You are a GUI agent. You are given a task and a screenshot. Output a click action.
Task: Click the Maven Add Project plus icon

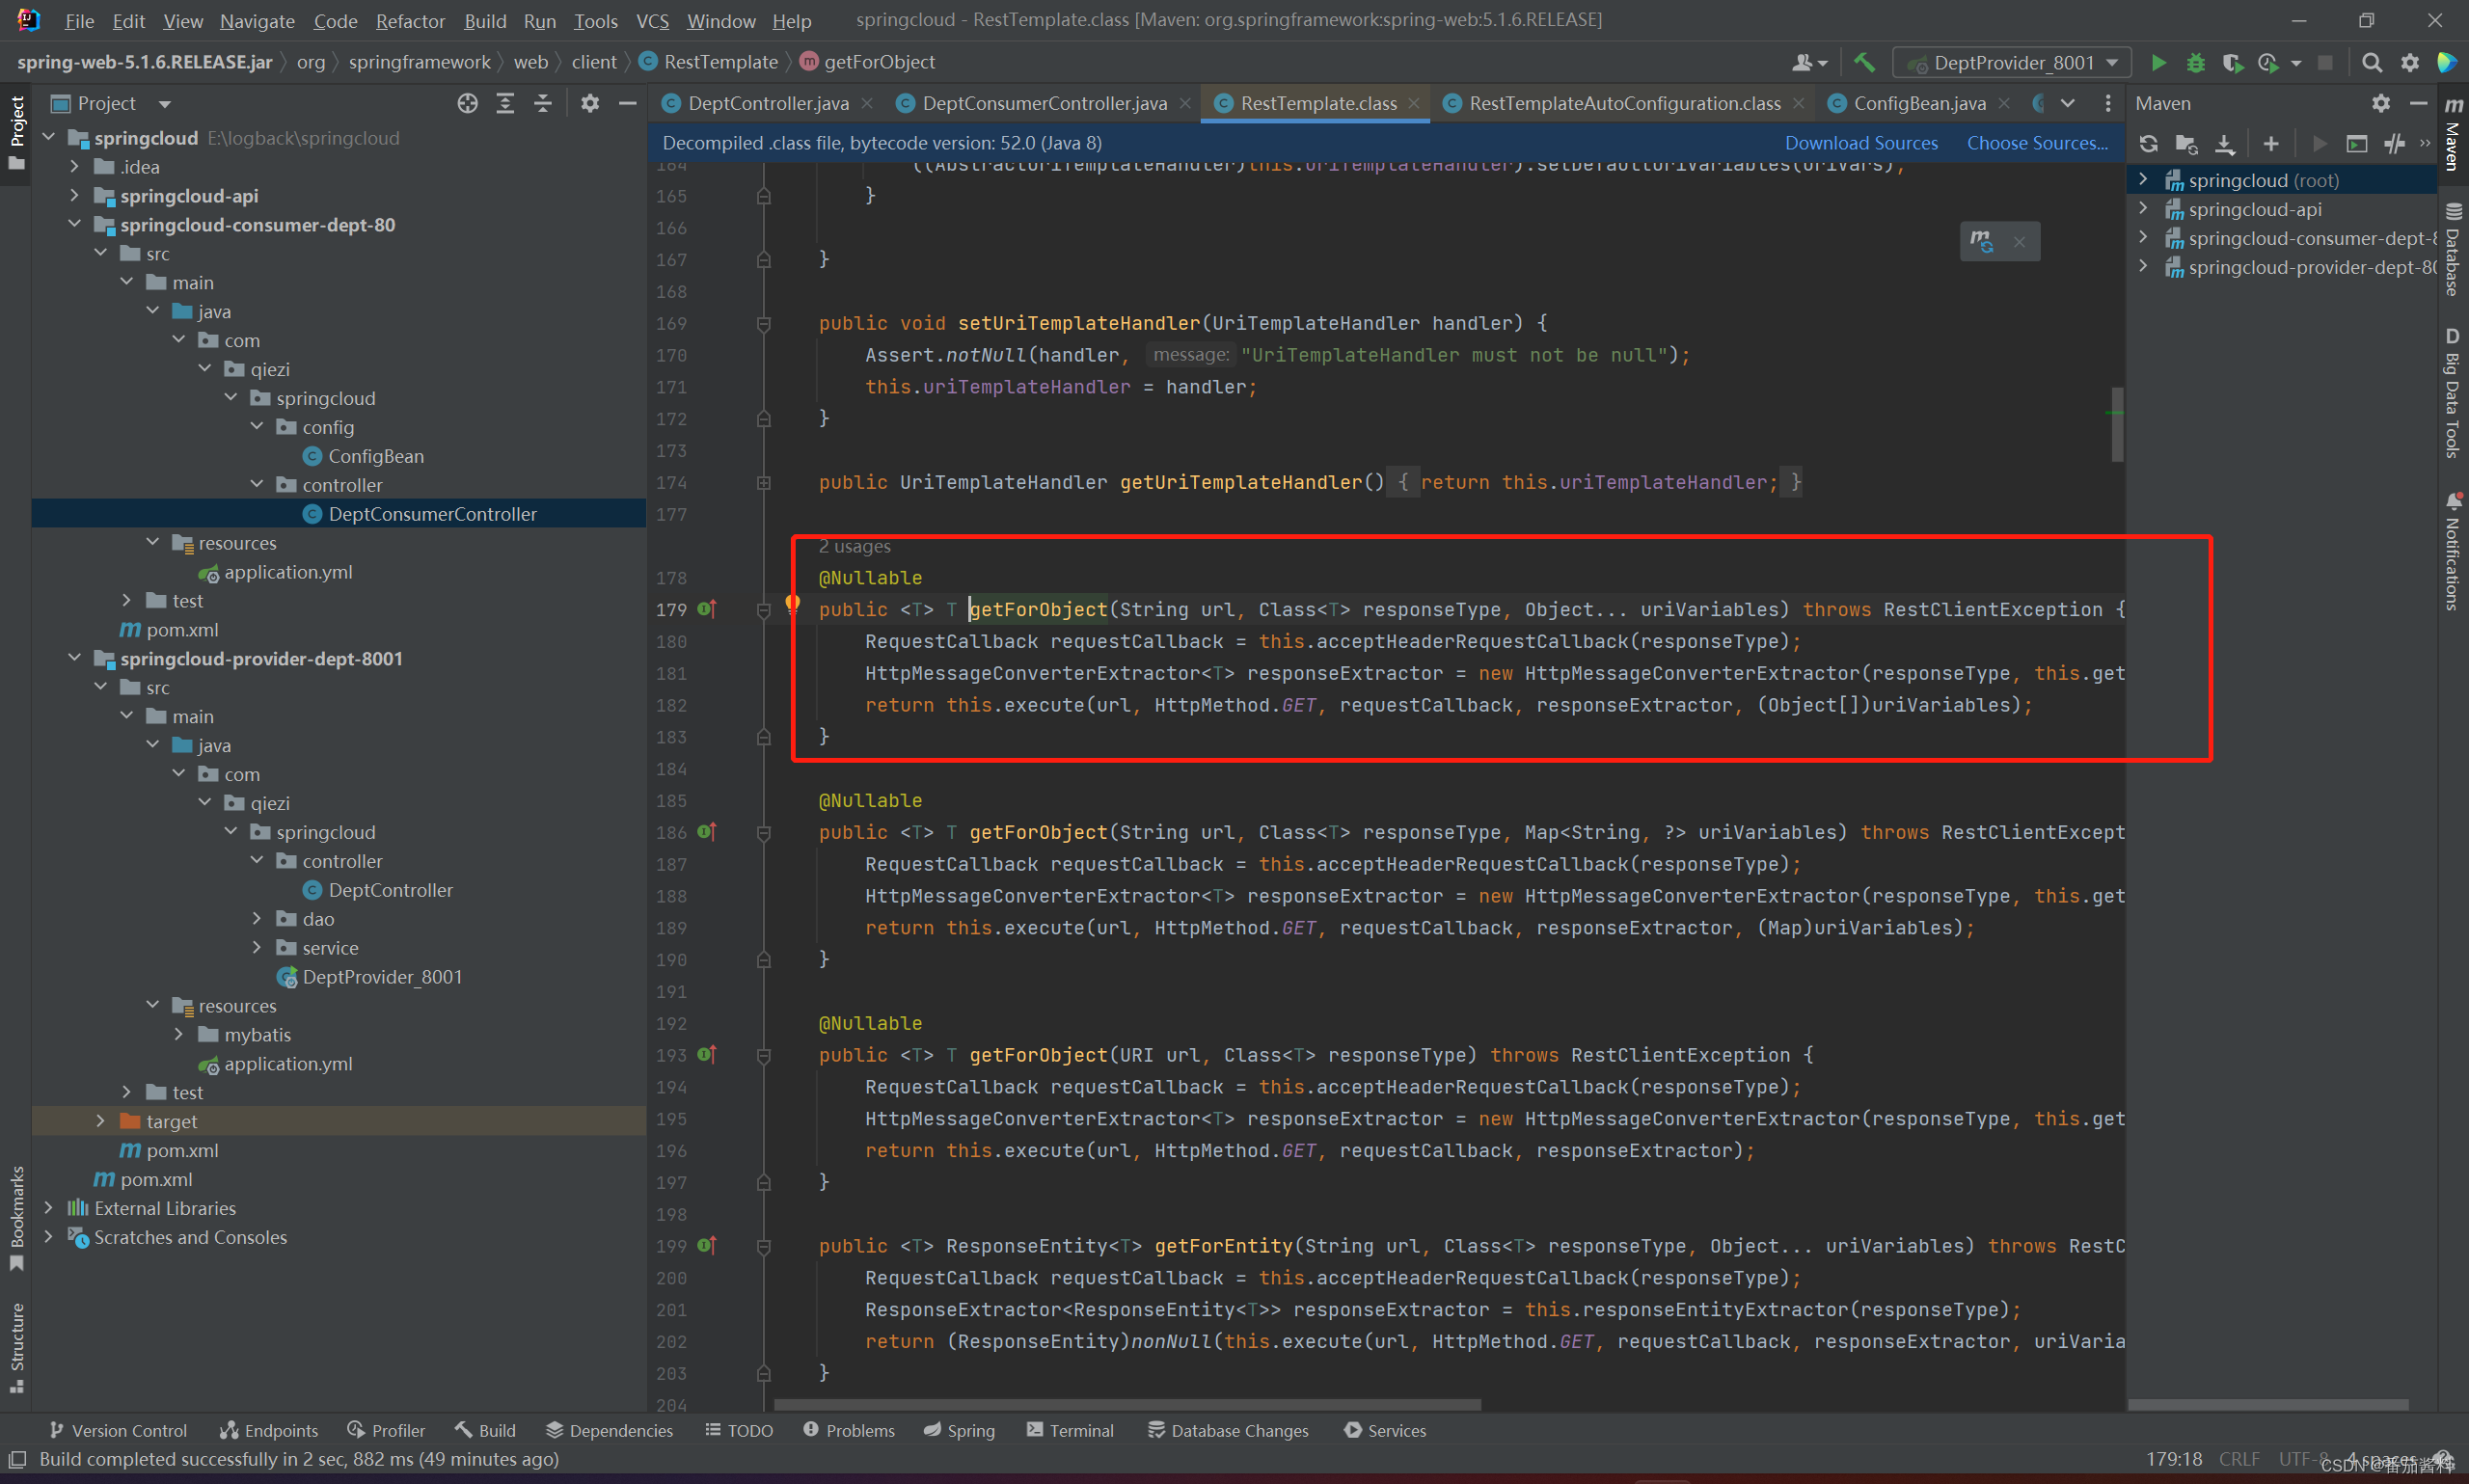point(2271,144)
